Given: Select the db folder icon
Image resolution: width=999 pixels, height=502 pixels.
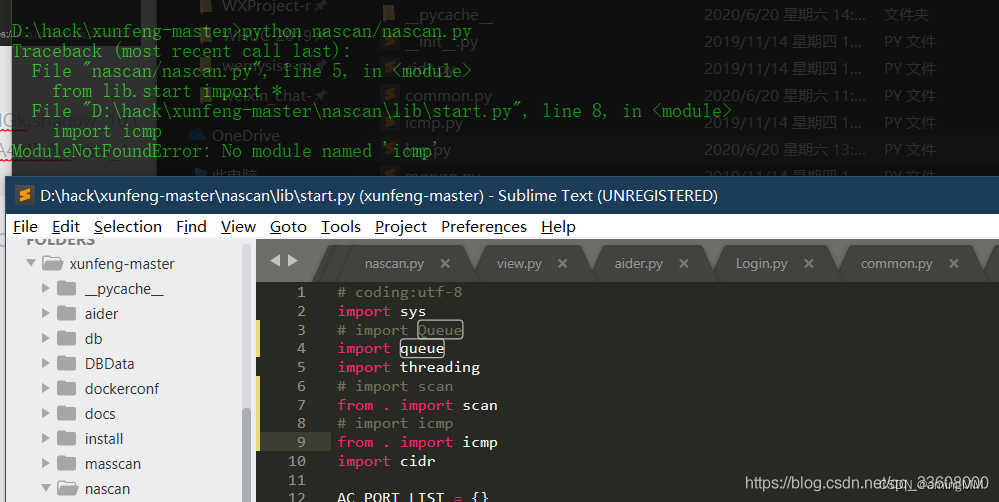Looking at the screenshot, I should [x=66, y=338].
